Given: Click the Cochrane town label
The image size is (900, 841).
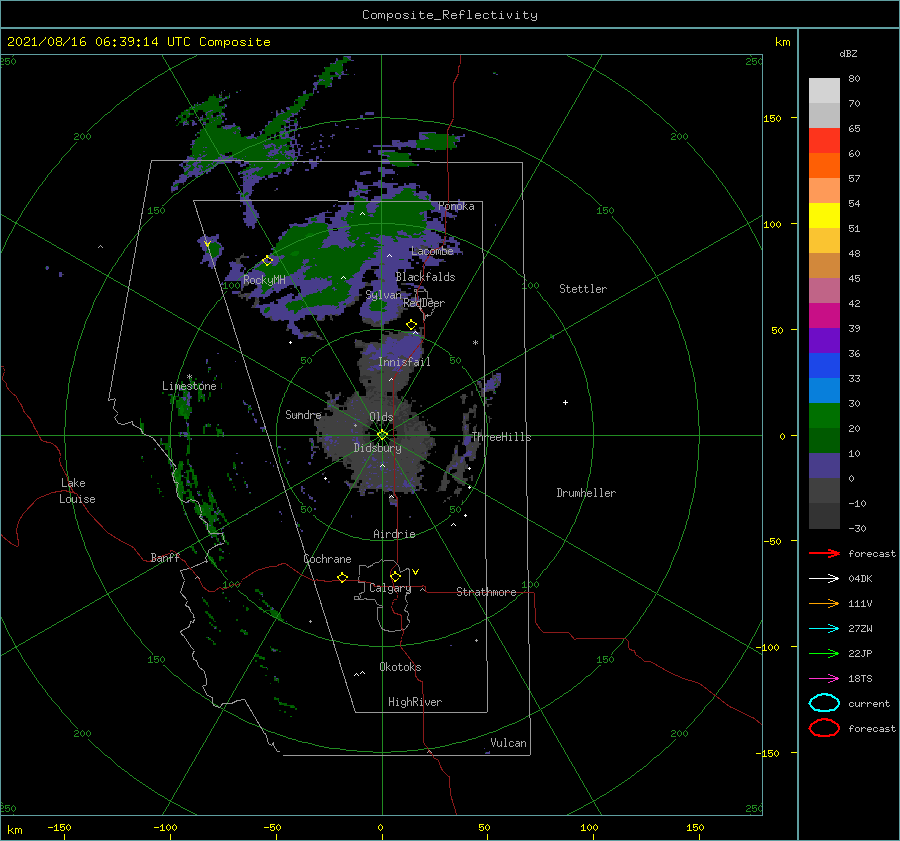Looking at the screenshot, I should [x=327, y=559].
